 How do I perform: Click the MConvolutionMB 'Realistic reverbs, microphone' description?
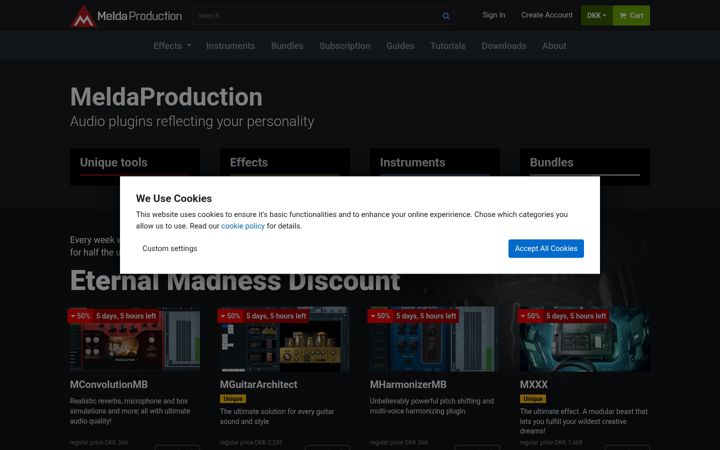130,411
